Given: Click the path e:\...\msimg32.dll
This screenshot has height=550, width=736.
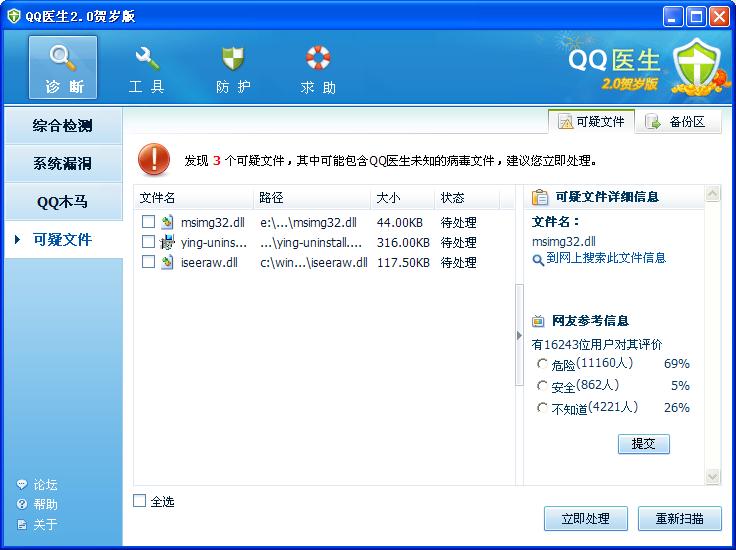Looking at the screenshot, I should [x=308, y=222].
